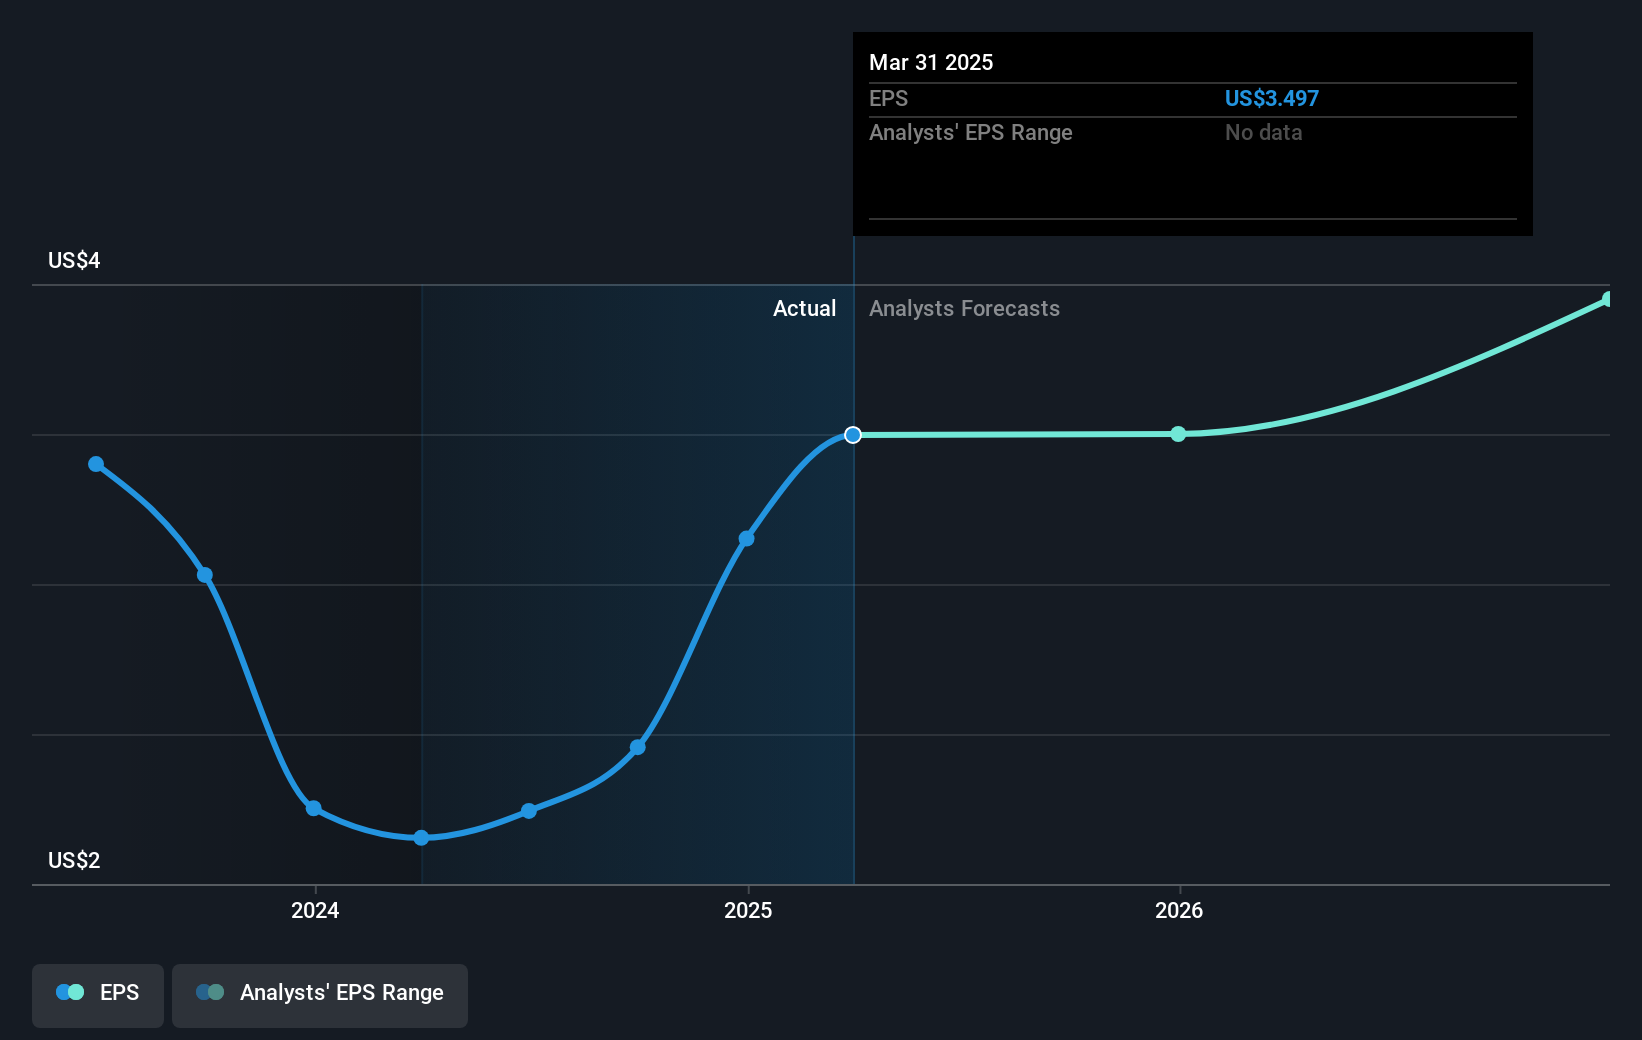Image resolution: width=1642 pixels, height=1040 pixels.
Task: Select the Mar 31 2025 EPS data point
Action: [x=853, y=435]
